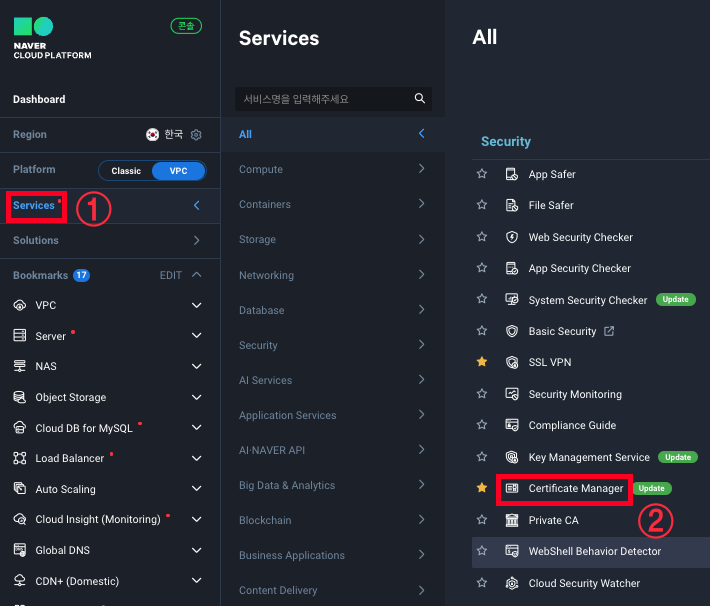The width and height of the screenshot is (710, 606).
Task: Click the File Safer service icon
Action: click(512, 205)
